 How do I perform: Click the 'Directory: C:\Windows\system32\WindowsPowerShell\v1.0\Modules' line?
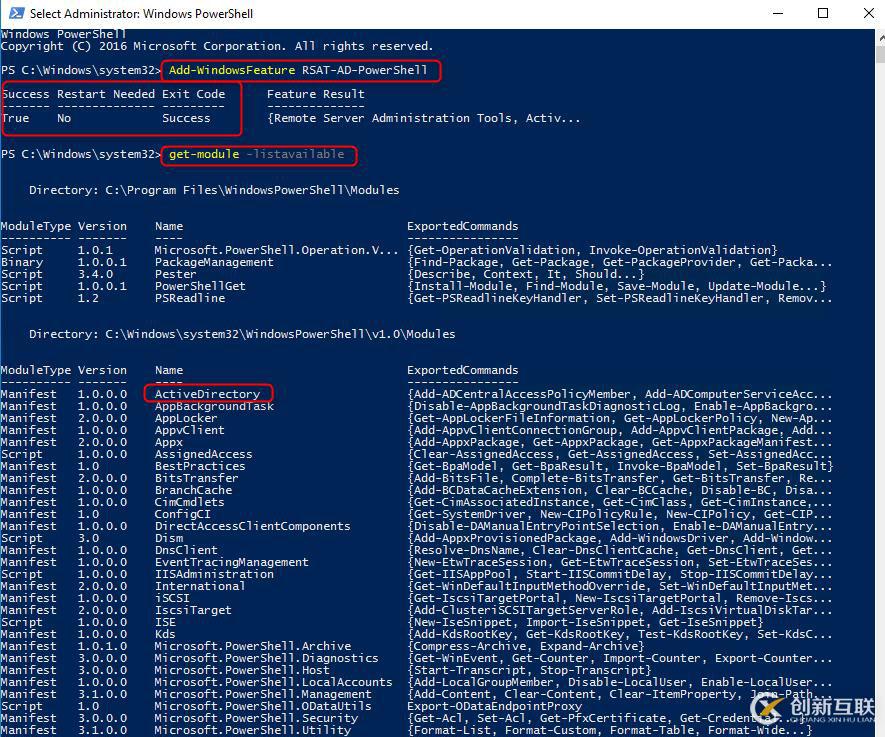click(242, 334)
